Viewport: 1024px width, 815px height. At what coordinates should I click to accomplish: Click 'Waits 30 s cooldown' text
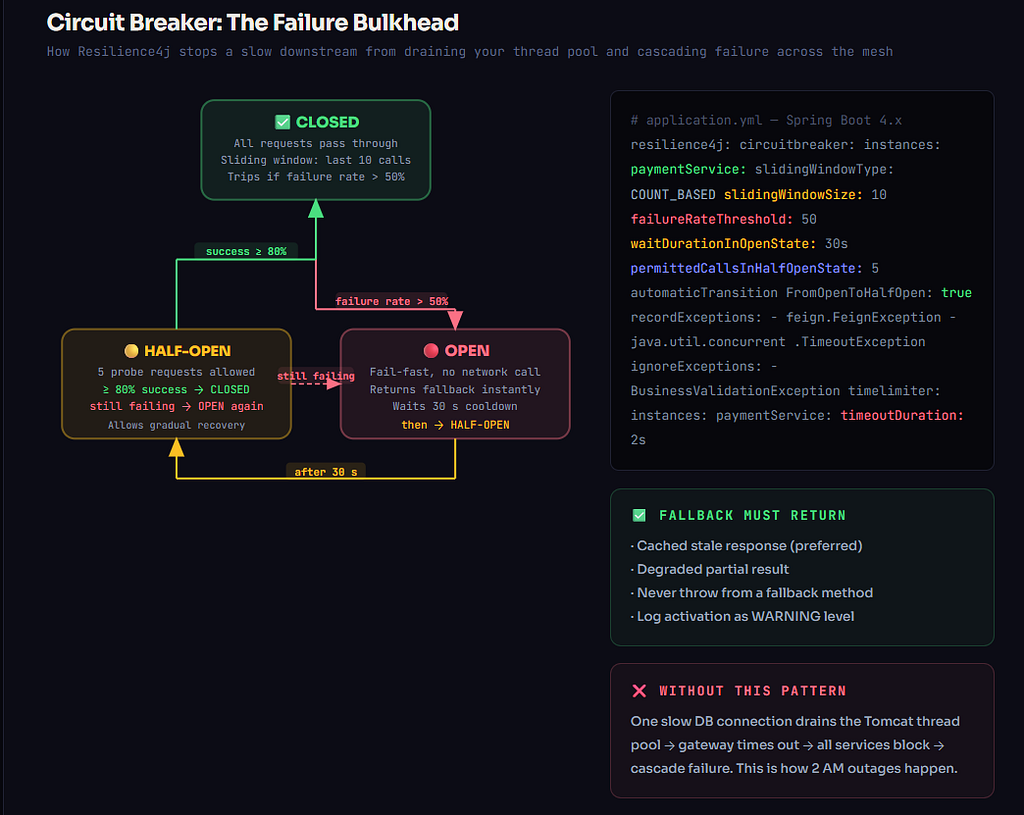point(455,406)
